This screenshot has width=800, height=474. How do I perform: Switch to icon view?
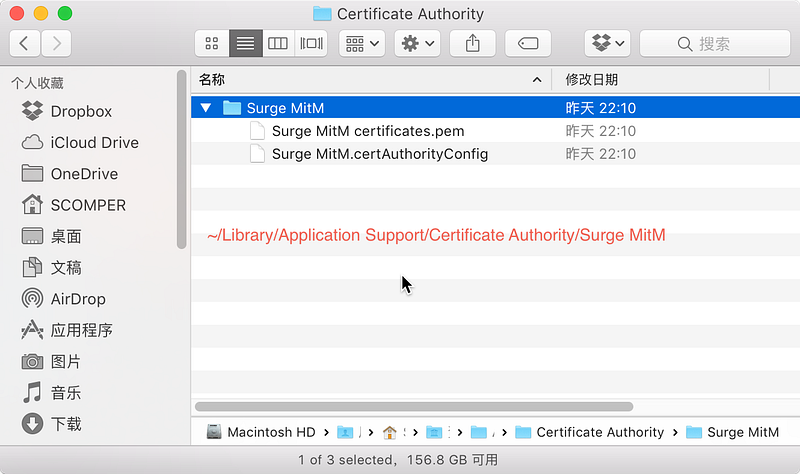point(212,43)
